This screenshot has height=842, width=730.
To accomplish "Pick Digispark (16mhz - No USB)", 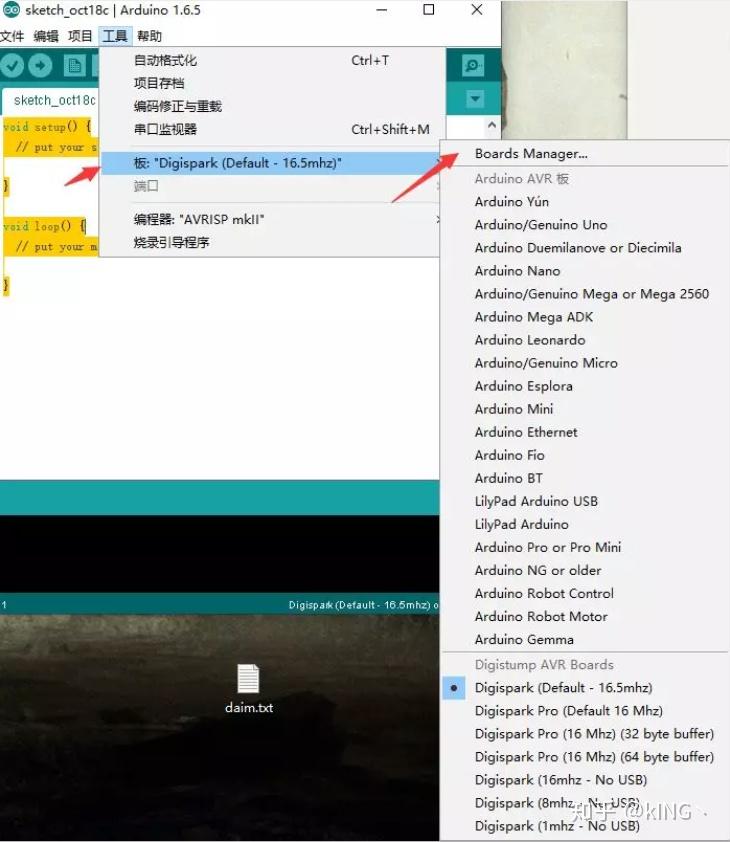I will (584, 780).
